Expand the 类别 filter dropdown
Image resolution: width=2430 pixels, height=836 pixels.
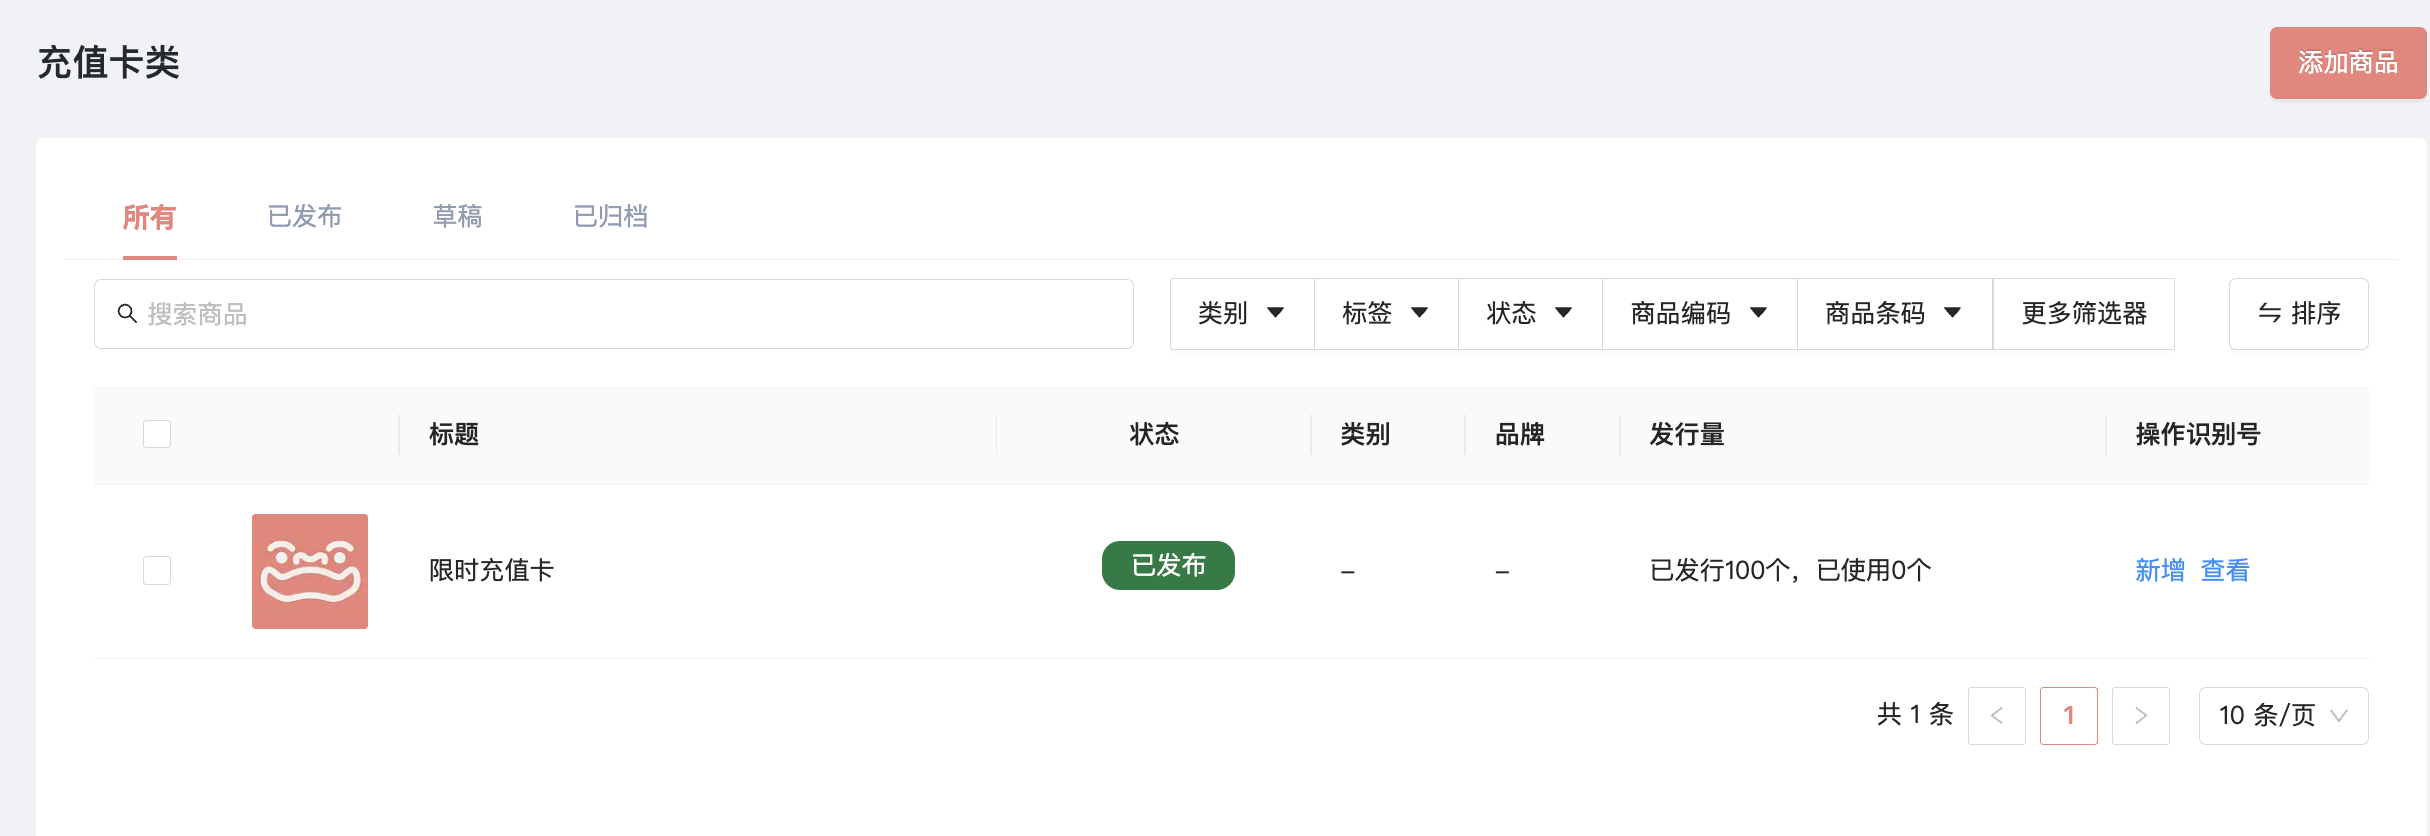pyautogui.click(x=1242, y=314)
